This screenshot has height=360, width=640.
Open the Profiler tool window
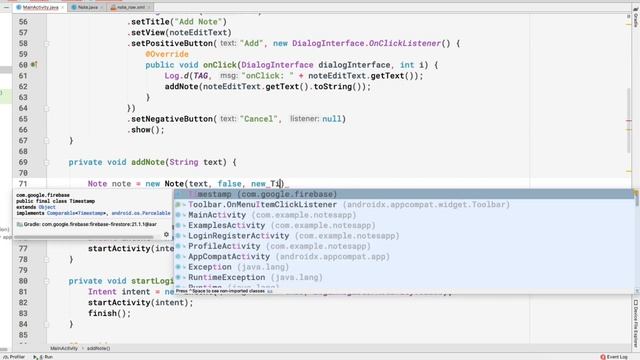(x=14, y=357)
